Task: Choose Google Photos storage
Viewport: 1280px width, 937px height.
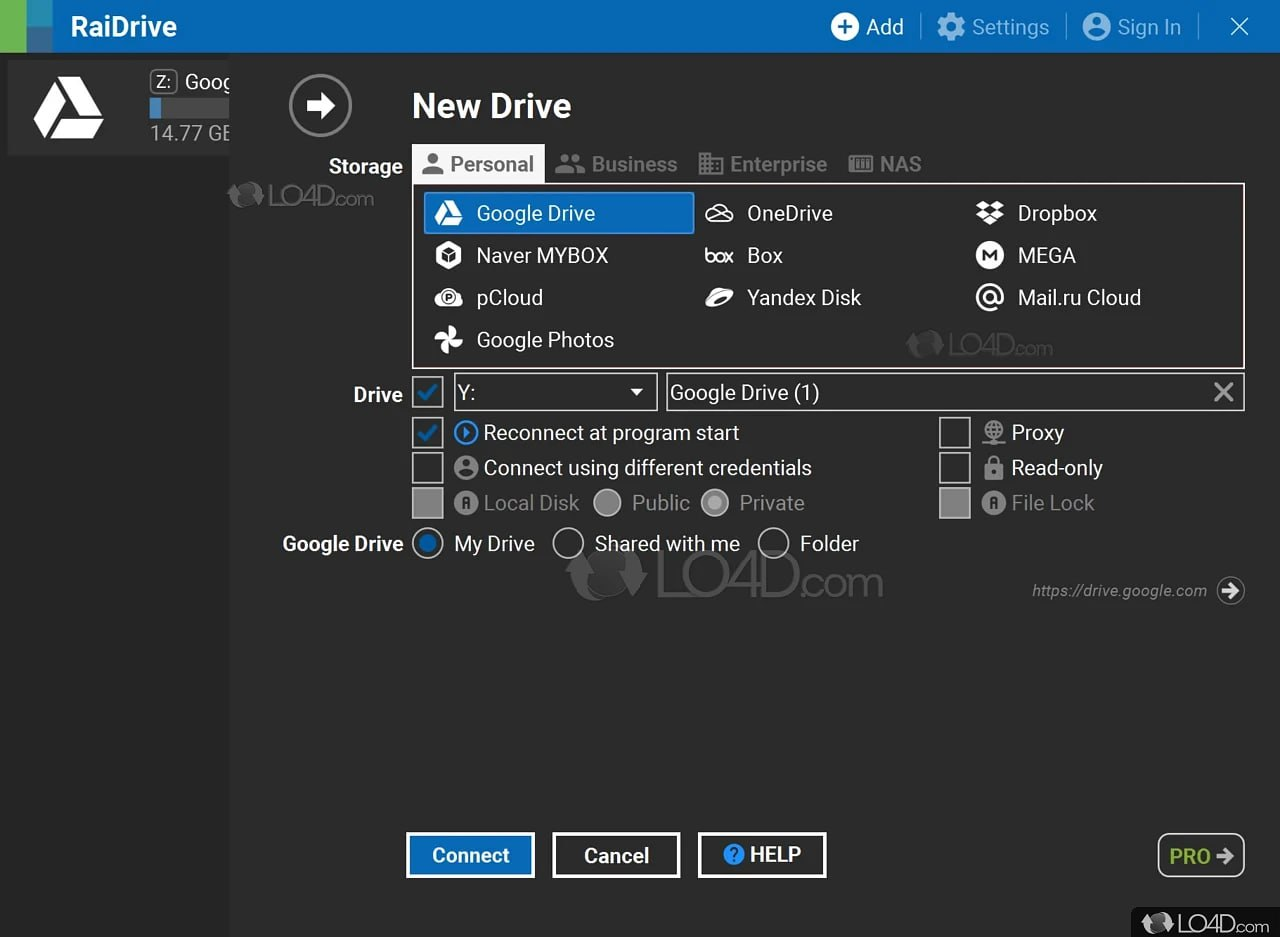Action: pos(544,340)
